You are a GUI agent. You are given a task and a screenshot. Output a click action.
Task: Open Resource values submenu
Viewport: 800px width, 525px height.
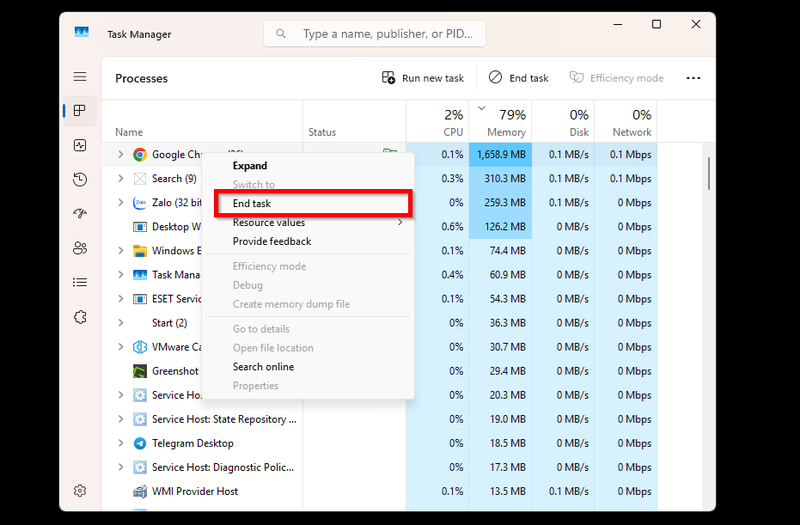tap(308, 222)
